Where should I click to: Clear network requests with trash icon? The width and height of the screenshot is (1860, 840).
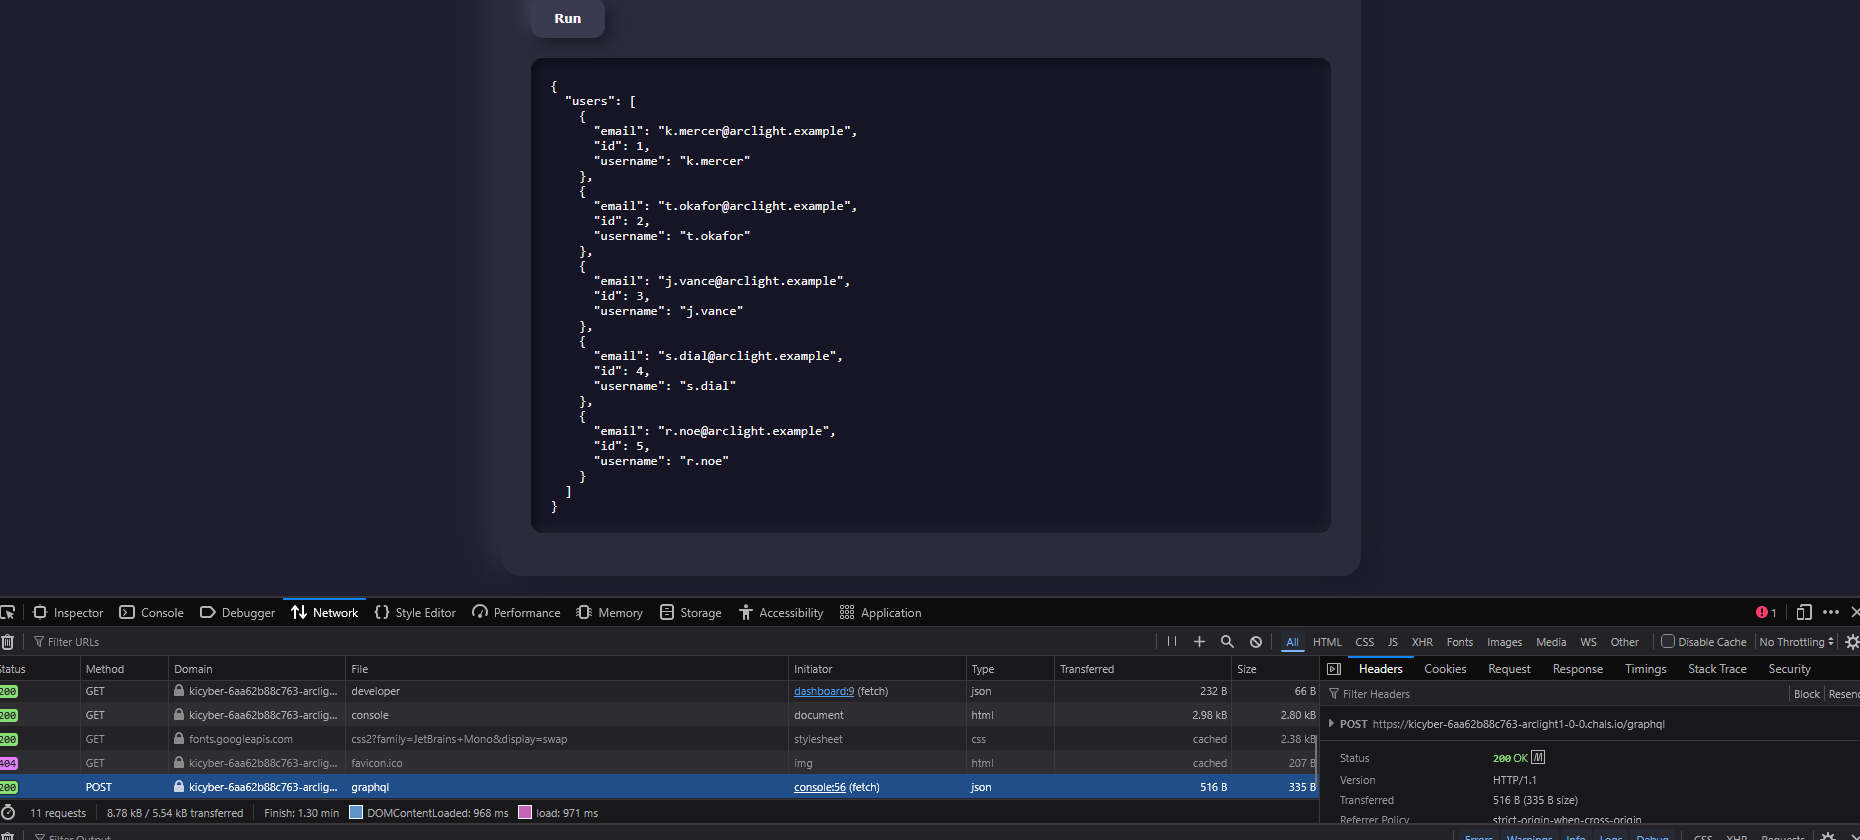[7, 642]
